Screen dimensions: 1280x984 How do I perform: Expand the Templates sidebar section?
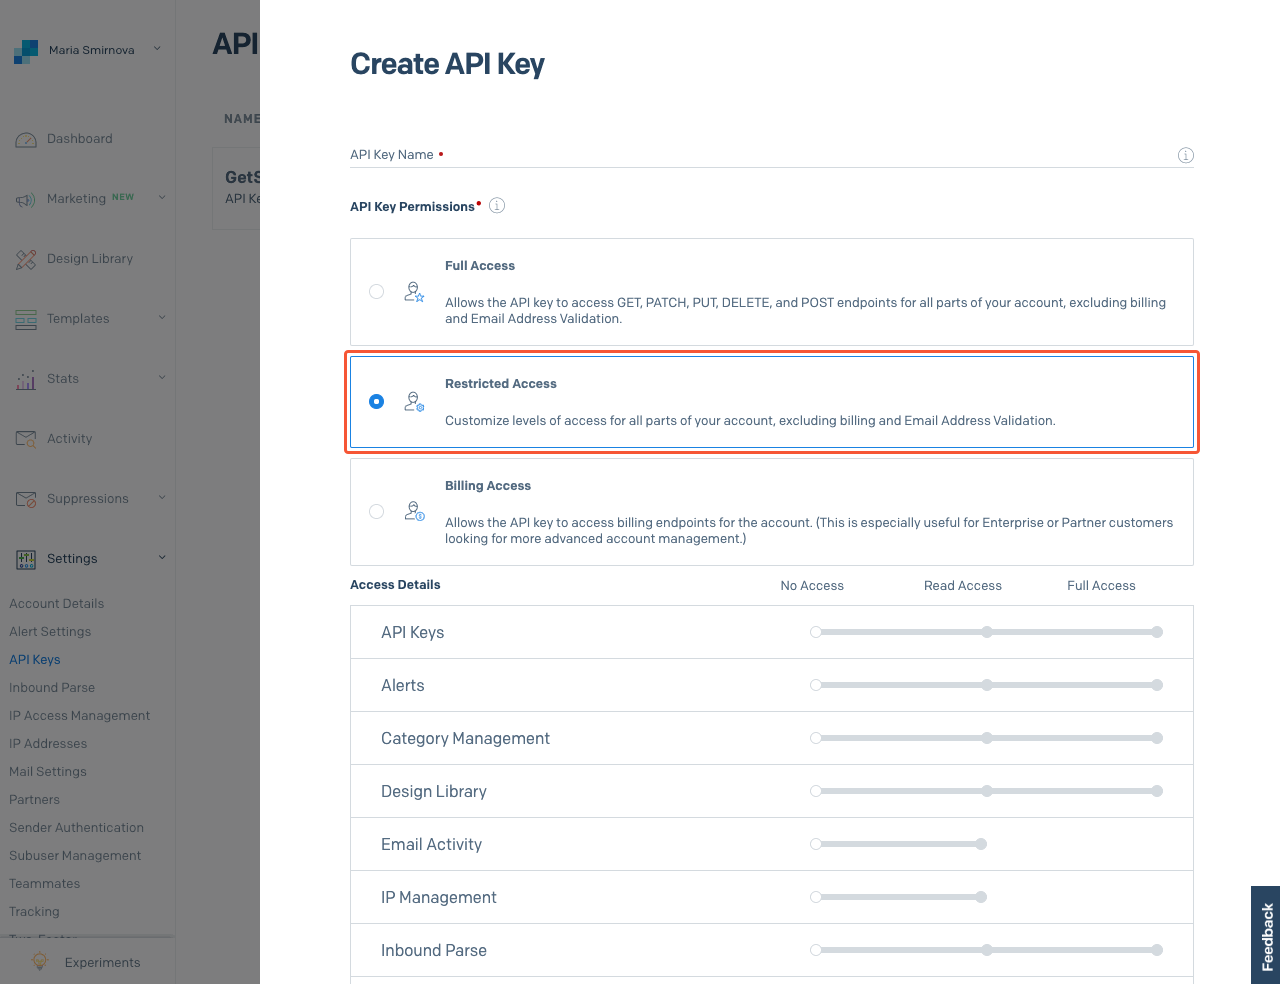click(x=161, y=318)
